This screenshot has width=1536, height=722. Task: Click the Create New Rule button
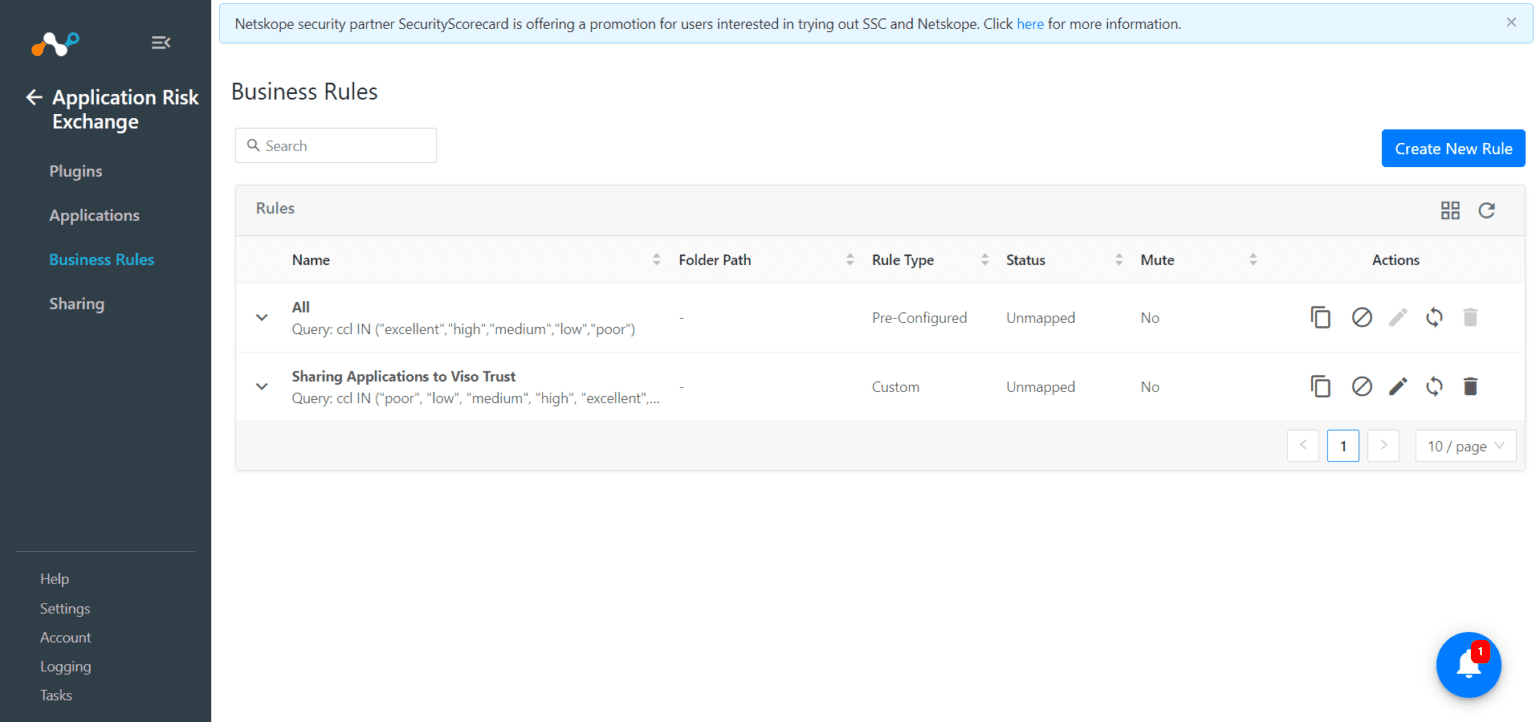point(1453,148)
